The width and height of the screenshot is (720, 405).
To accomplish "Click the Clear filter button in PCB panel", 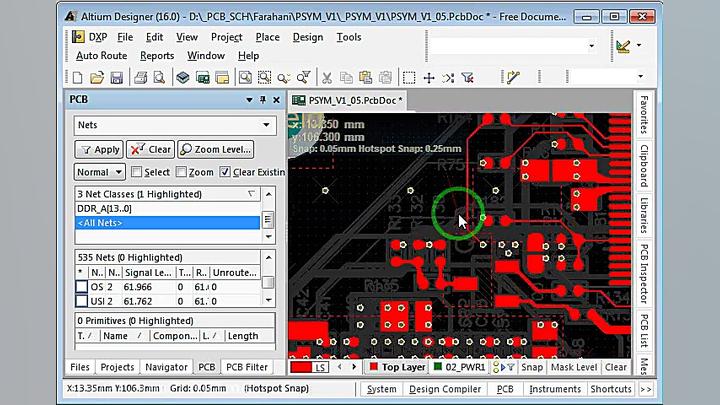I will coord(150,149).
